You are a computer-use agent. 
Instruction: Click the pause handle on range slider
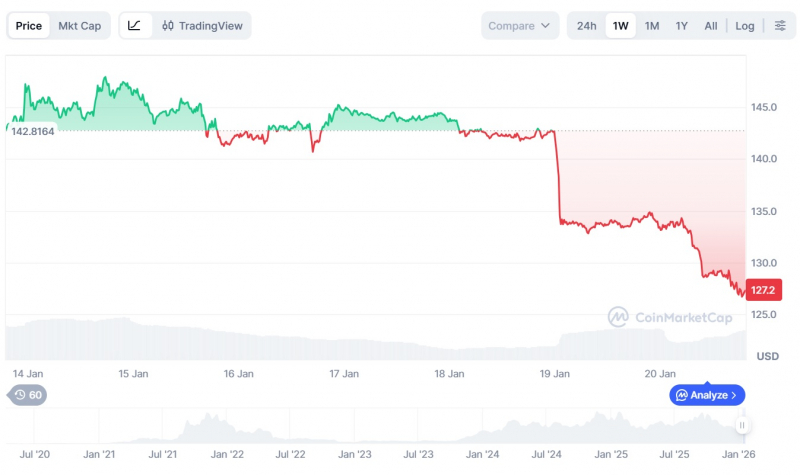click(742, 425)
